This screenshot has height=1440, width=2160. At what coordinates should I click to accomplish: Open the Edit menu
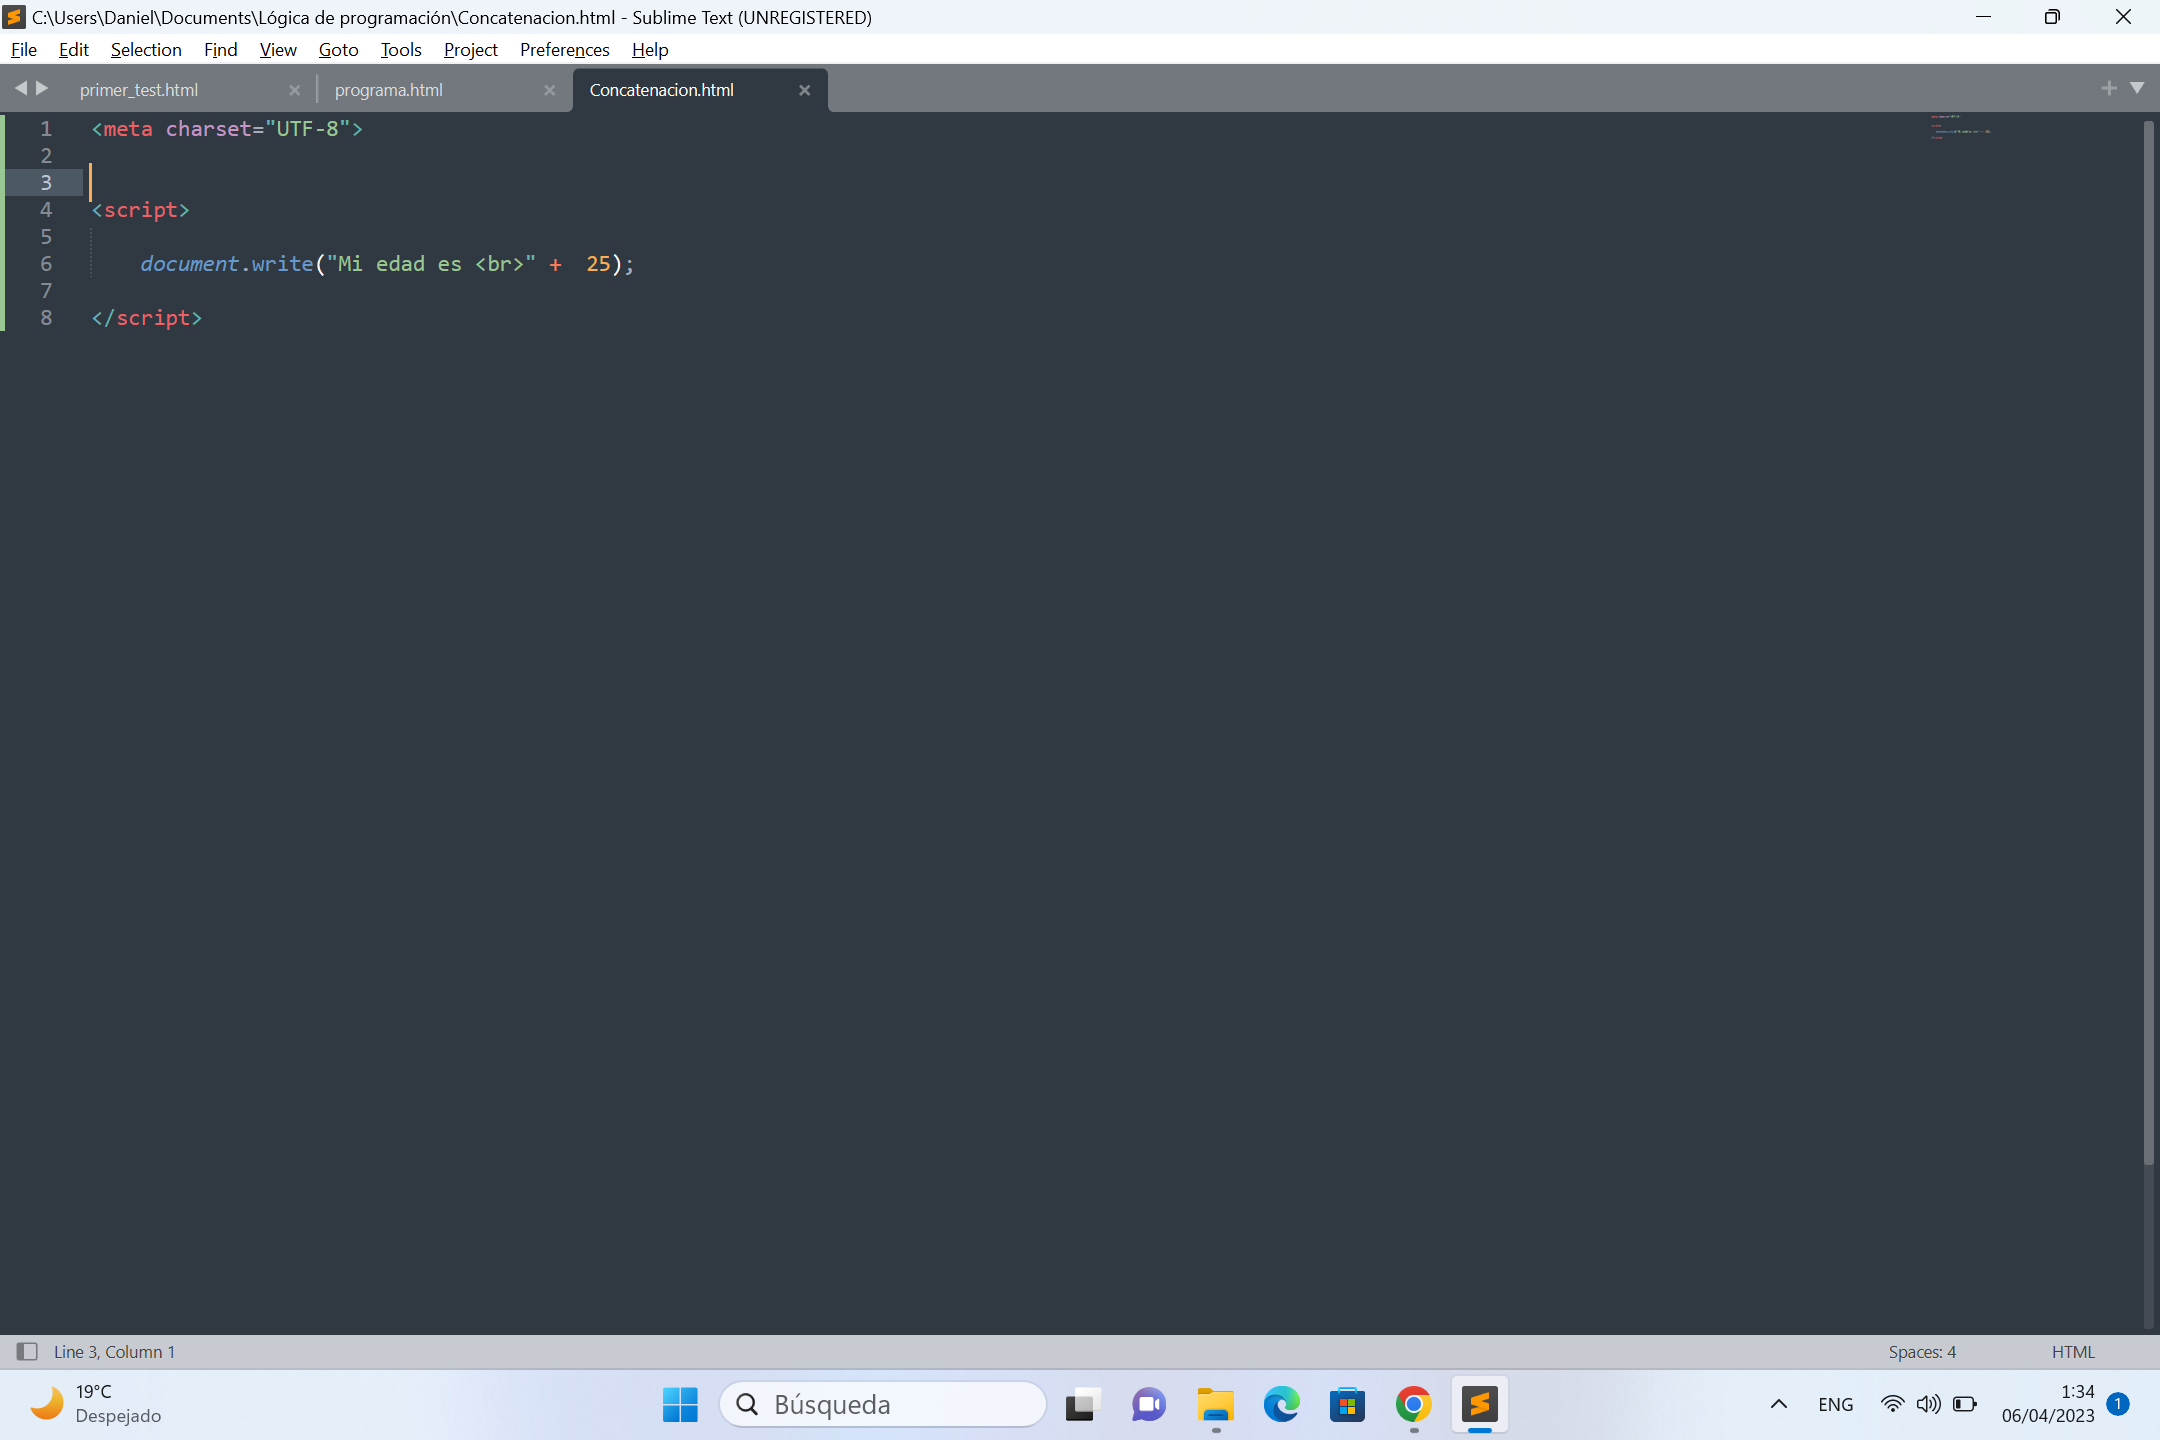(74, 49)
